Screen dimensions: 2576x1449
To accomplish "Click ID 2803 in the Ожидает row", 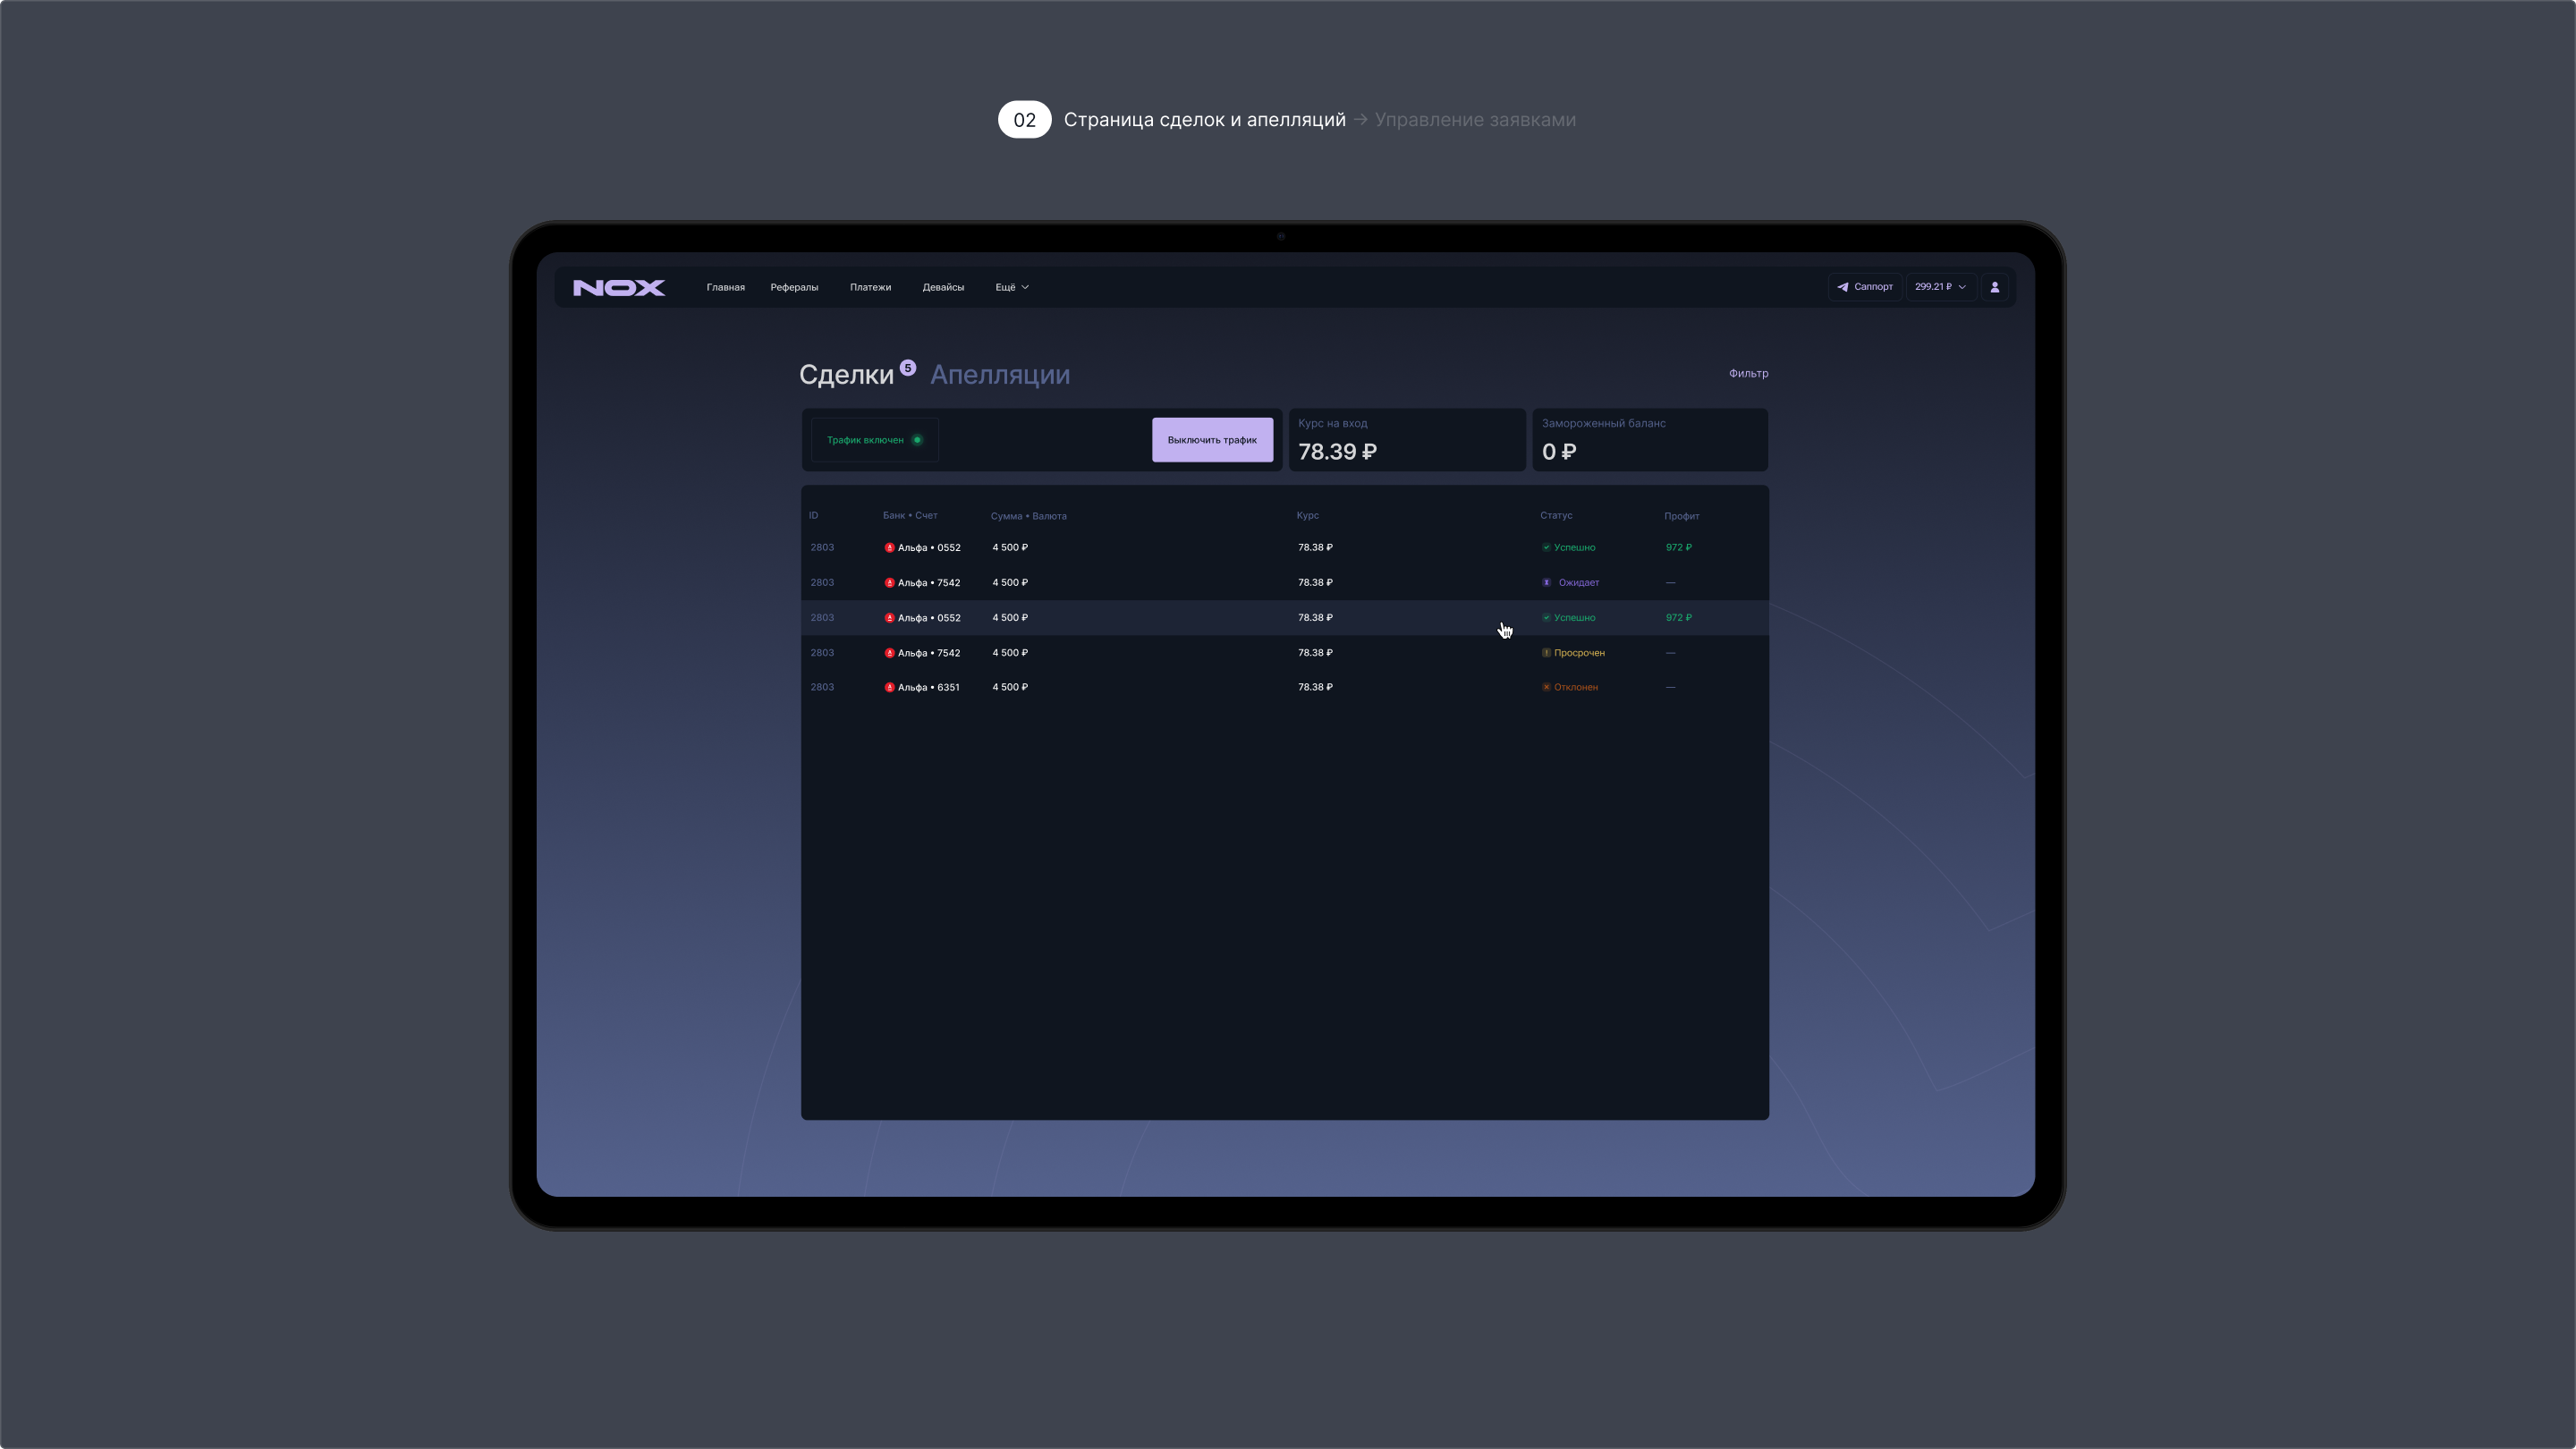I will [822, 582].
